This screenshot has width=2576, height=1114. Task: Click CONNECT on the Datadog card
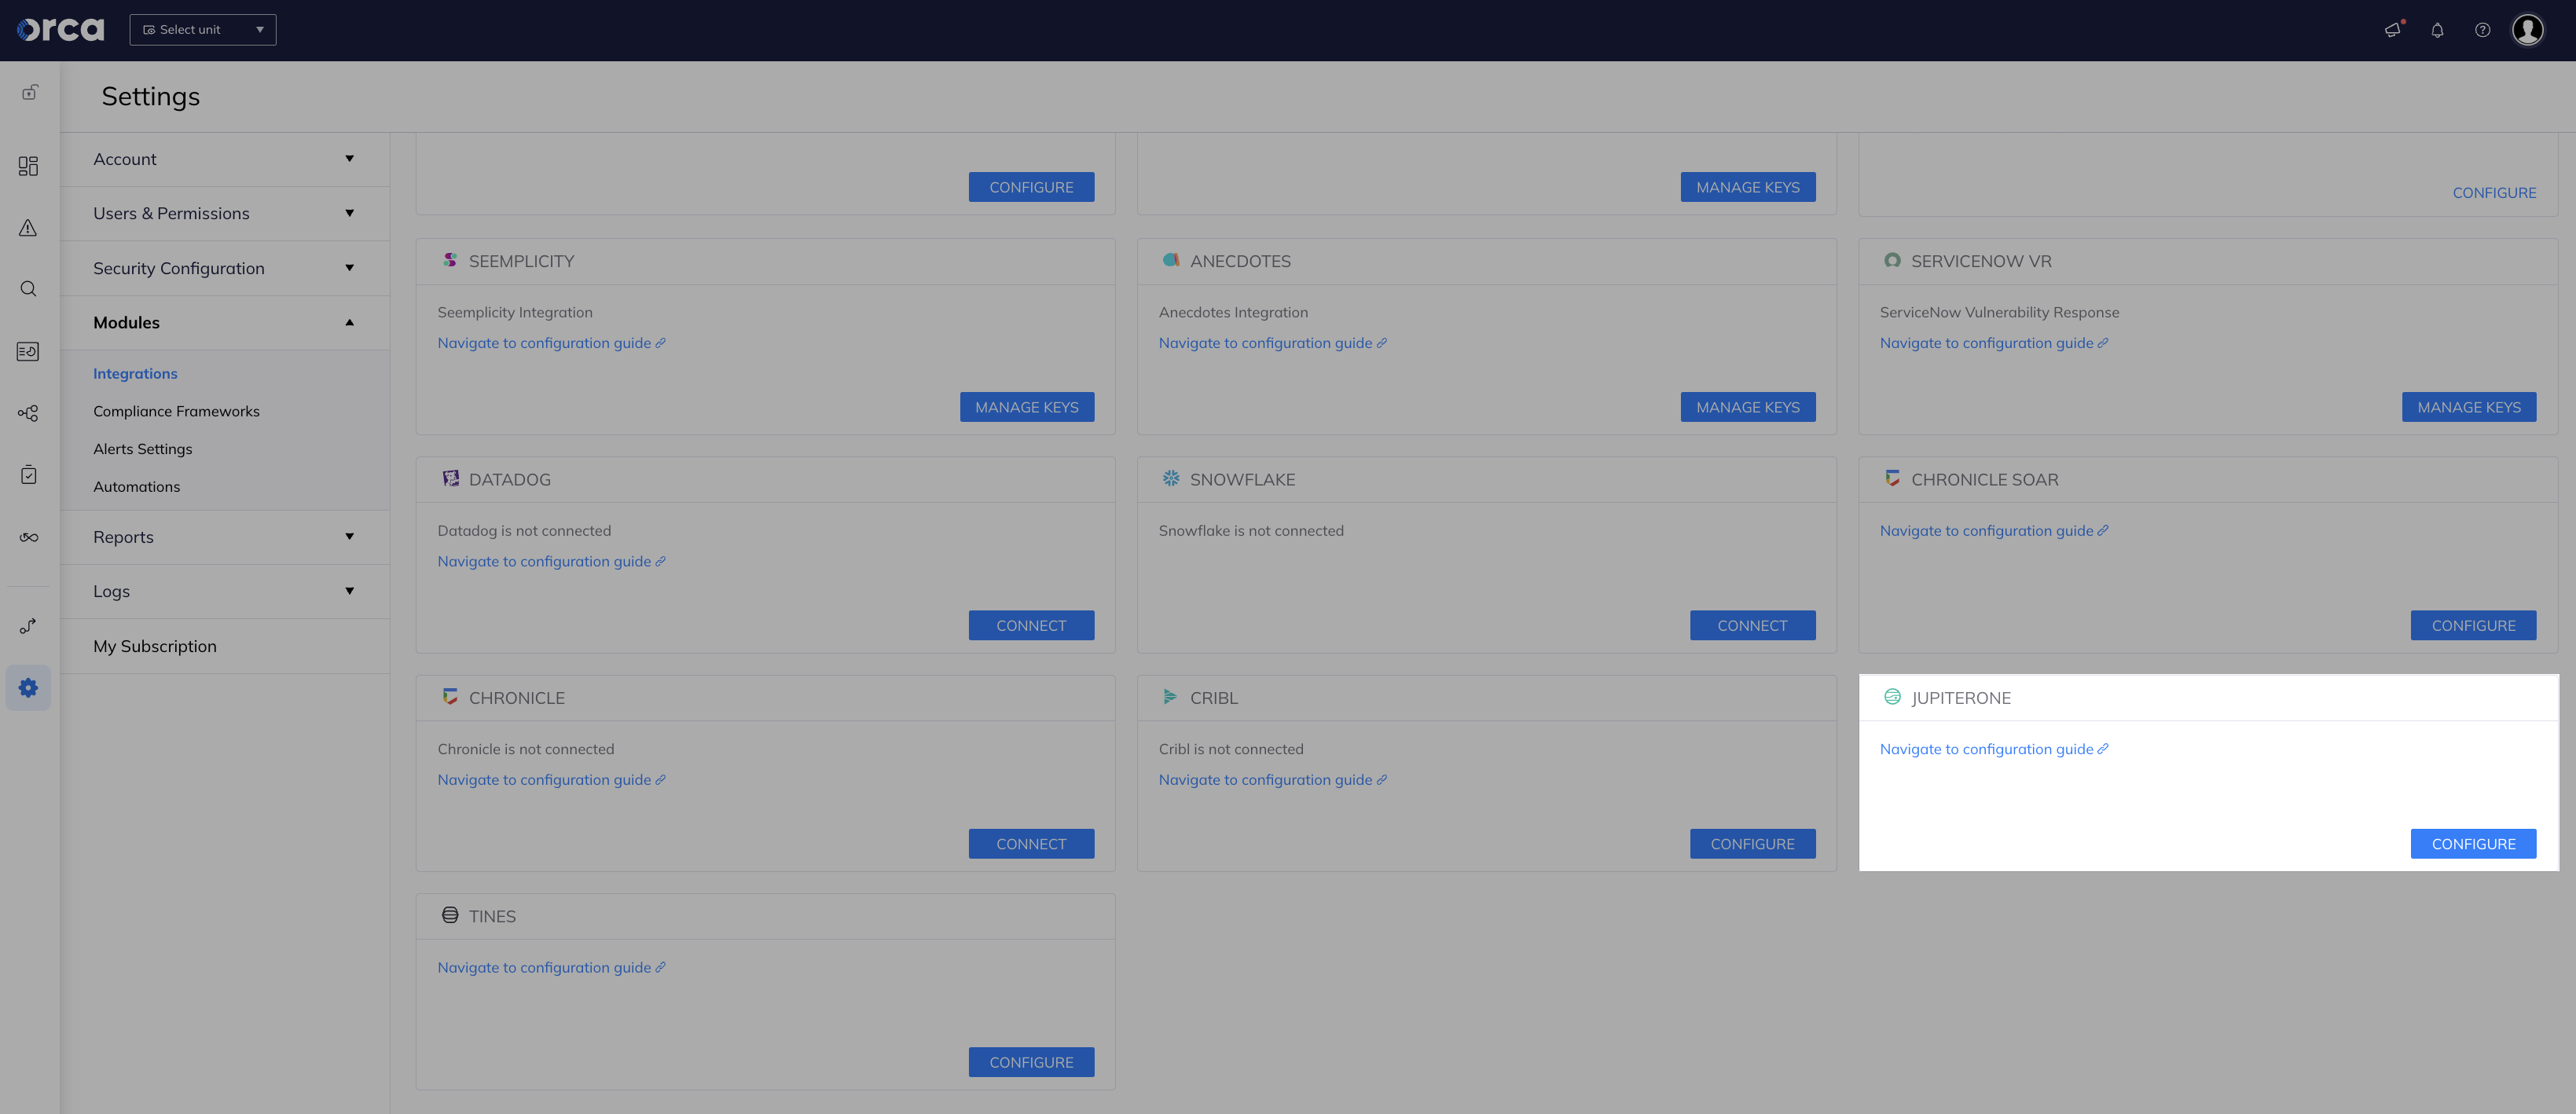[1031, 625]
